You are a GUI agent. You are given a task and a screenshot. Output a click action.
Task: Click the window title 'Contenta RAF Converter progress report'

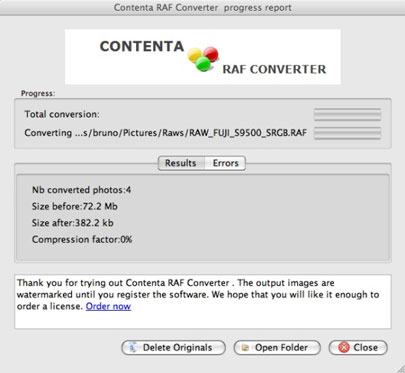[x=203, y=7]
